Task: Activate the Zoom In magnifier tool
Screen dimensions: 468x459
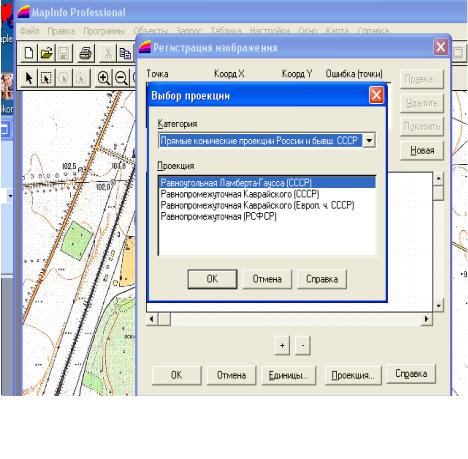Action: (103, 79)
